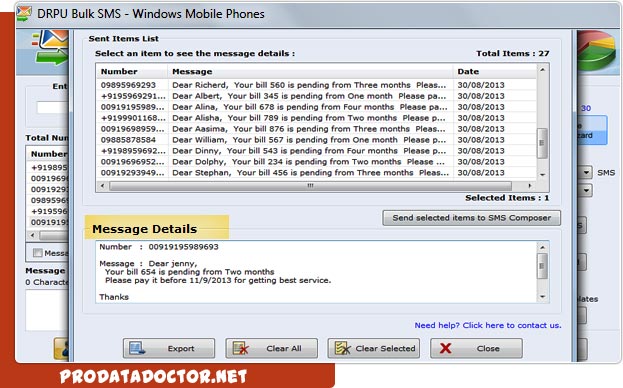Select the row for Dear William bill 567

pyautogui.click(x=316, y=140)
